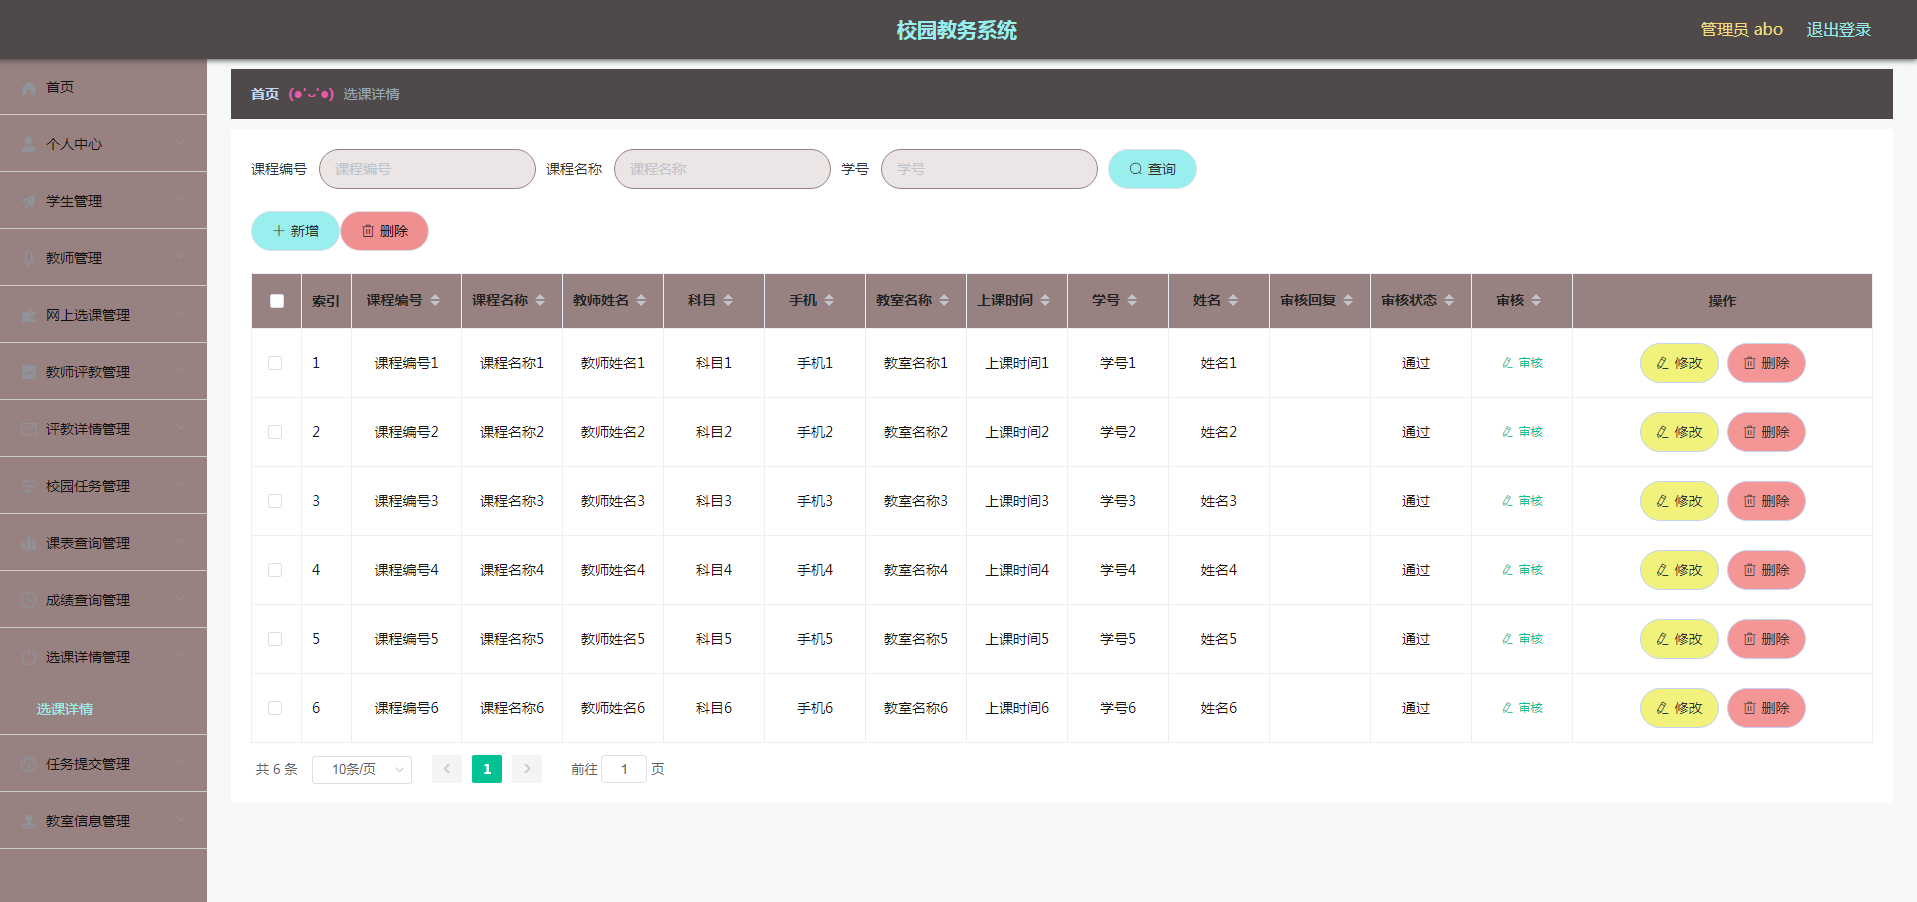Focus the 学号 search input
The height and width of the screenshot is (902, 1917).
pos(989,169)
